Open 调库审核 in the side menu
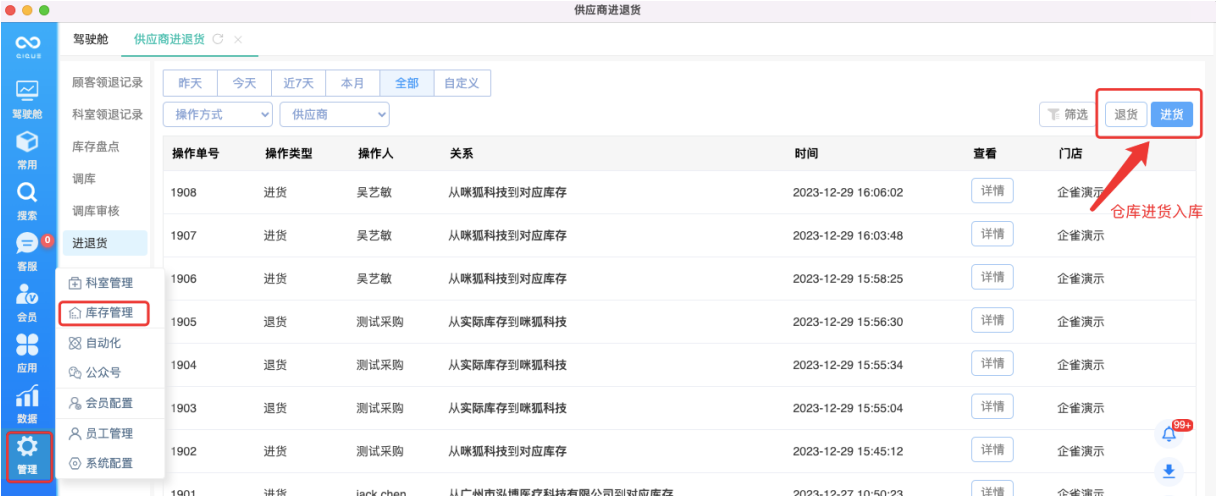This screenshot has height=497, width=1226. 96,210
